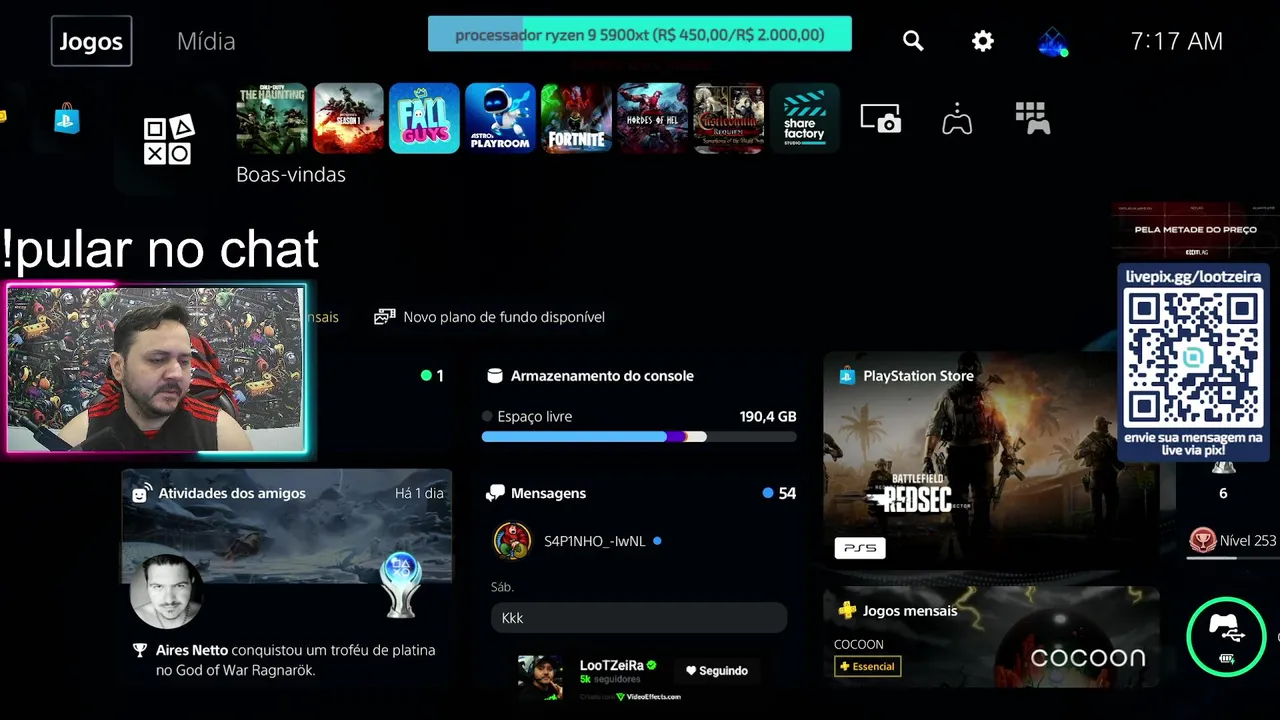Open Aires Netto's profile picture
This screenshot has height=720, width=1280.
pos(167,591)
